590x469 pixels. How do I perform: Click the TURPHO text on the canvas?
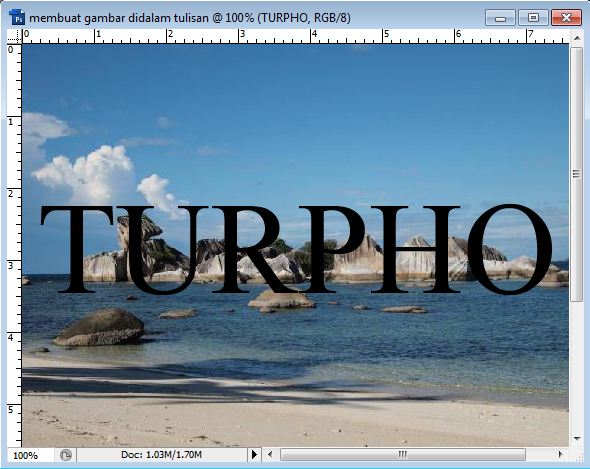pyautogui.click(x=297, y=249)
